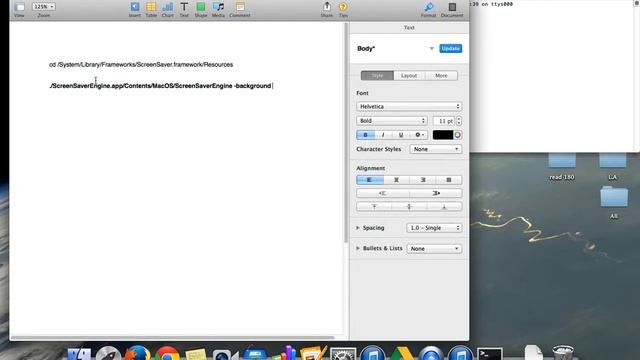Open the advanced text options gear
Viewport: 640px width, 360px height.
419,135
